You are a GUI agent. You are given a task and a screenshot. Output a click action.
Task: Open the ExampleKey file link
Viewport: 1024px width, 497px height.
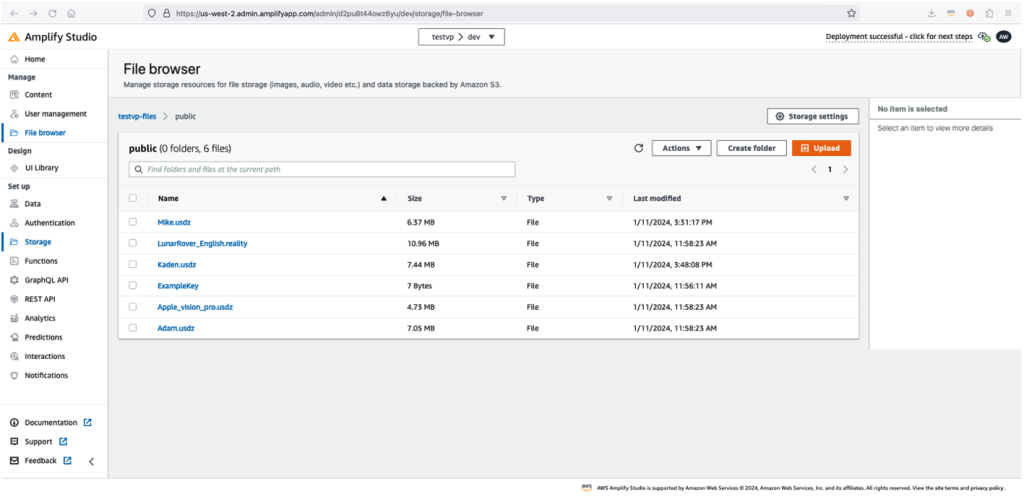tap(178, 285)
